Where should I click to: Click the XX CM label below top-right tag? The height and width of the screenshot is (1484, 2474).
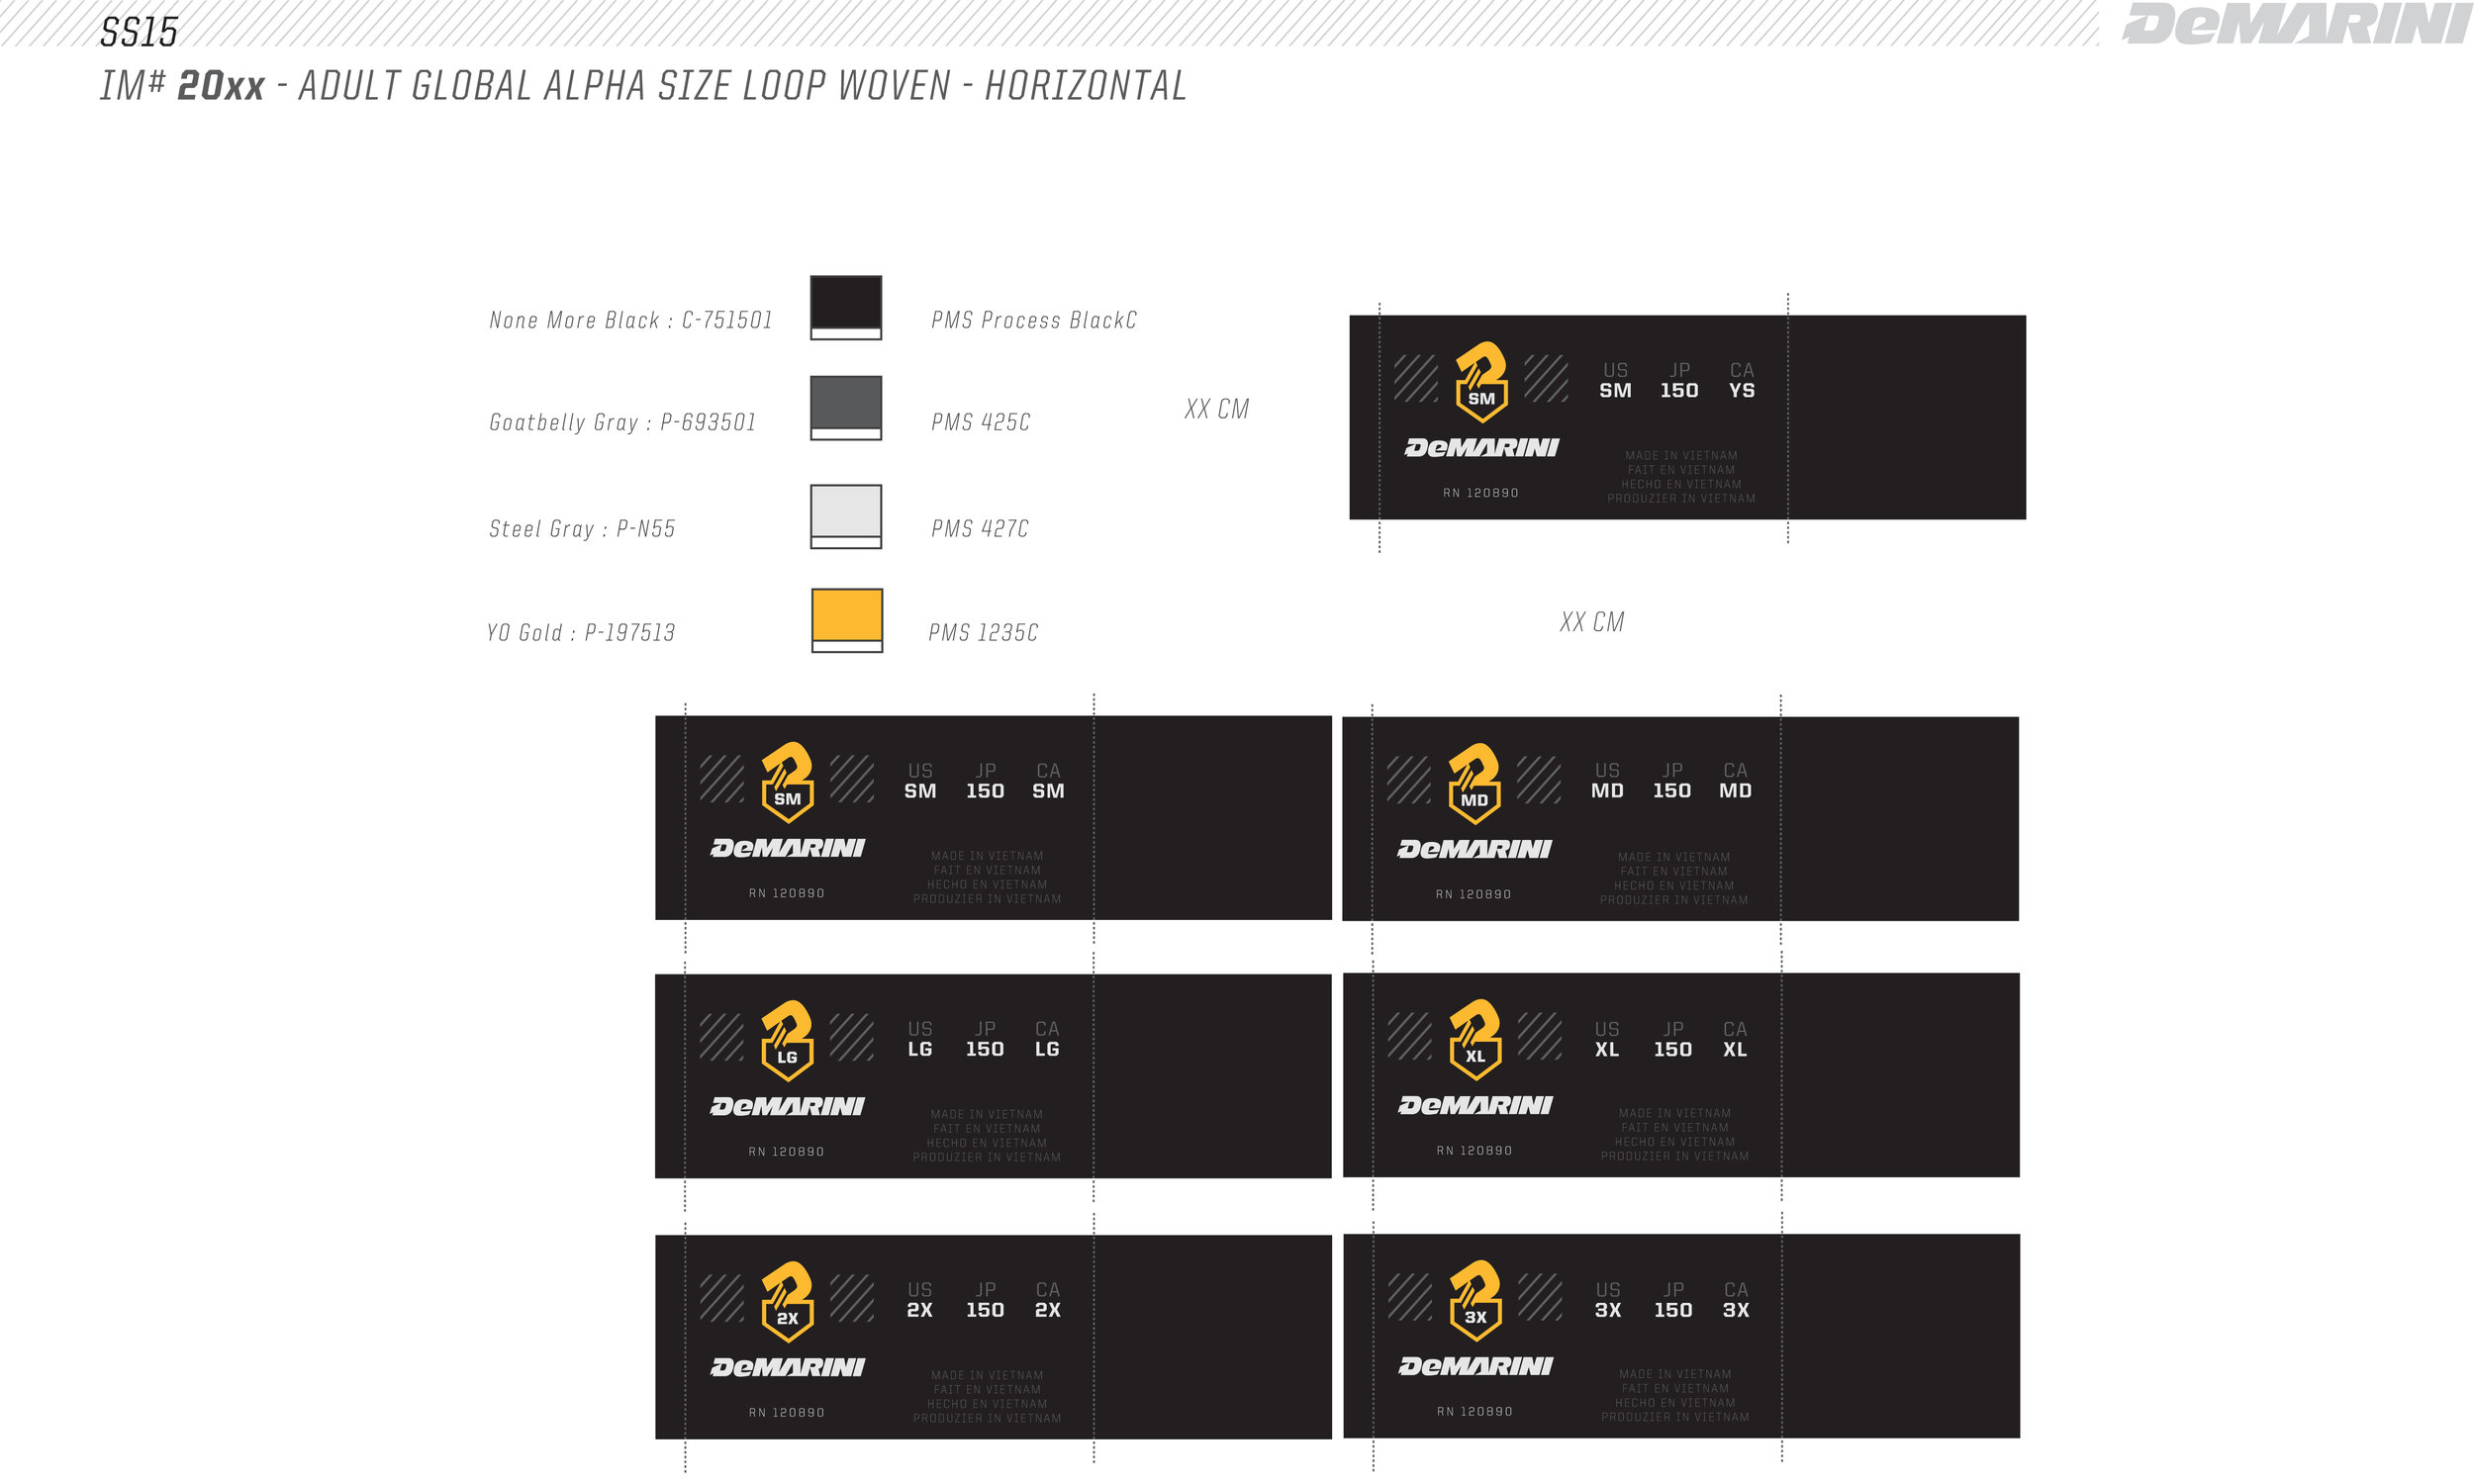click(1591, 622)
